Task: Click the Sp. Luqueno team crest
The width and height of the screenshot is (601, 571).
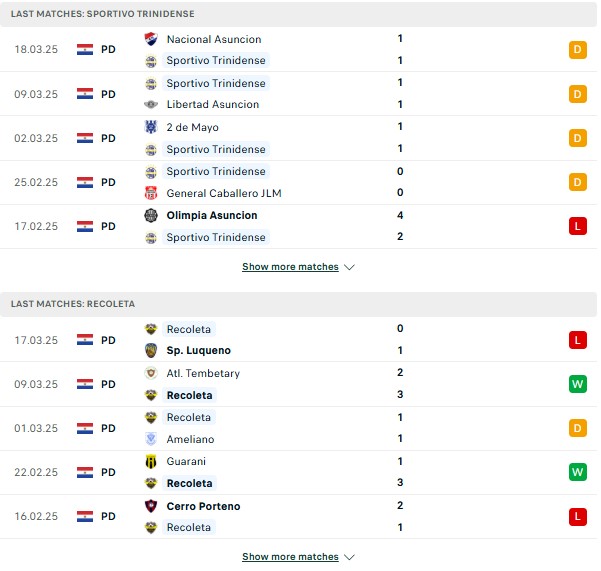Action: tap(151, 350)
